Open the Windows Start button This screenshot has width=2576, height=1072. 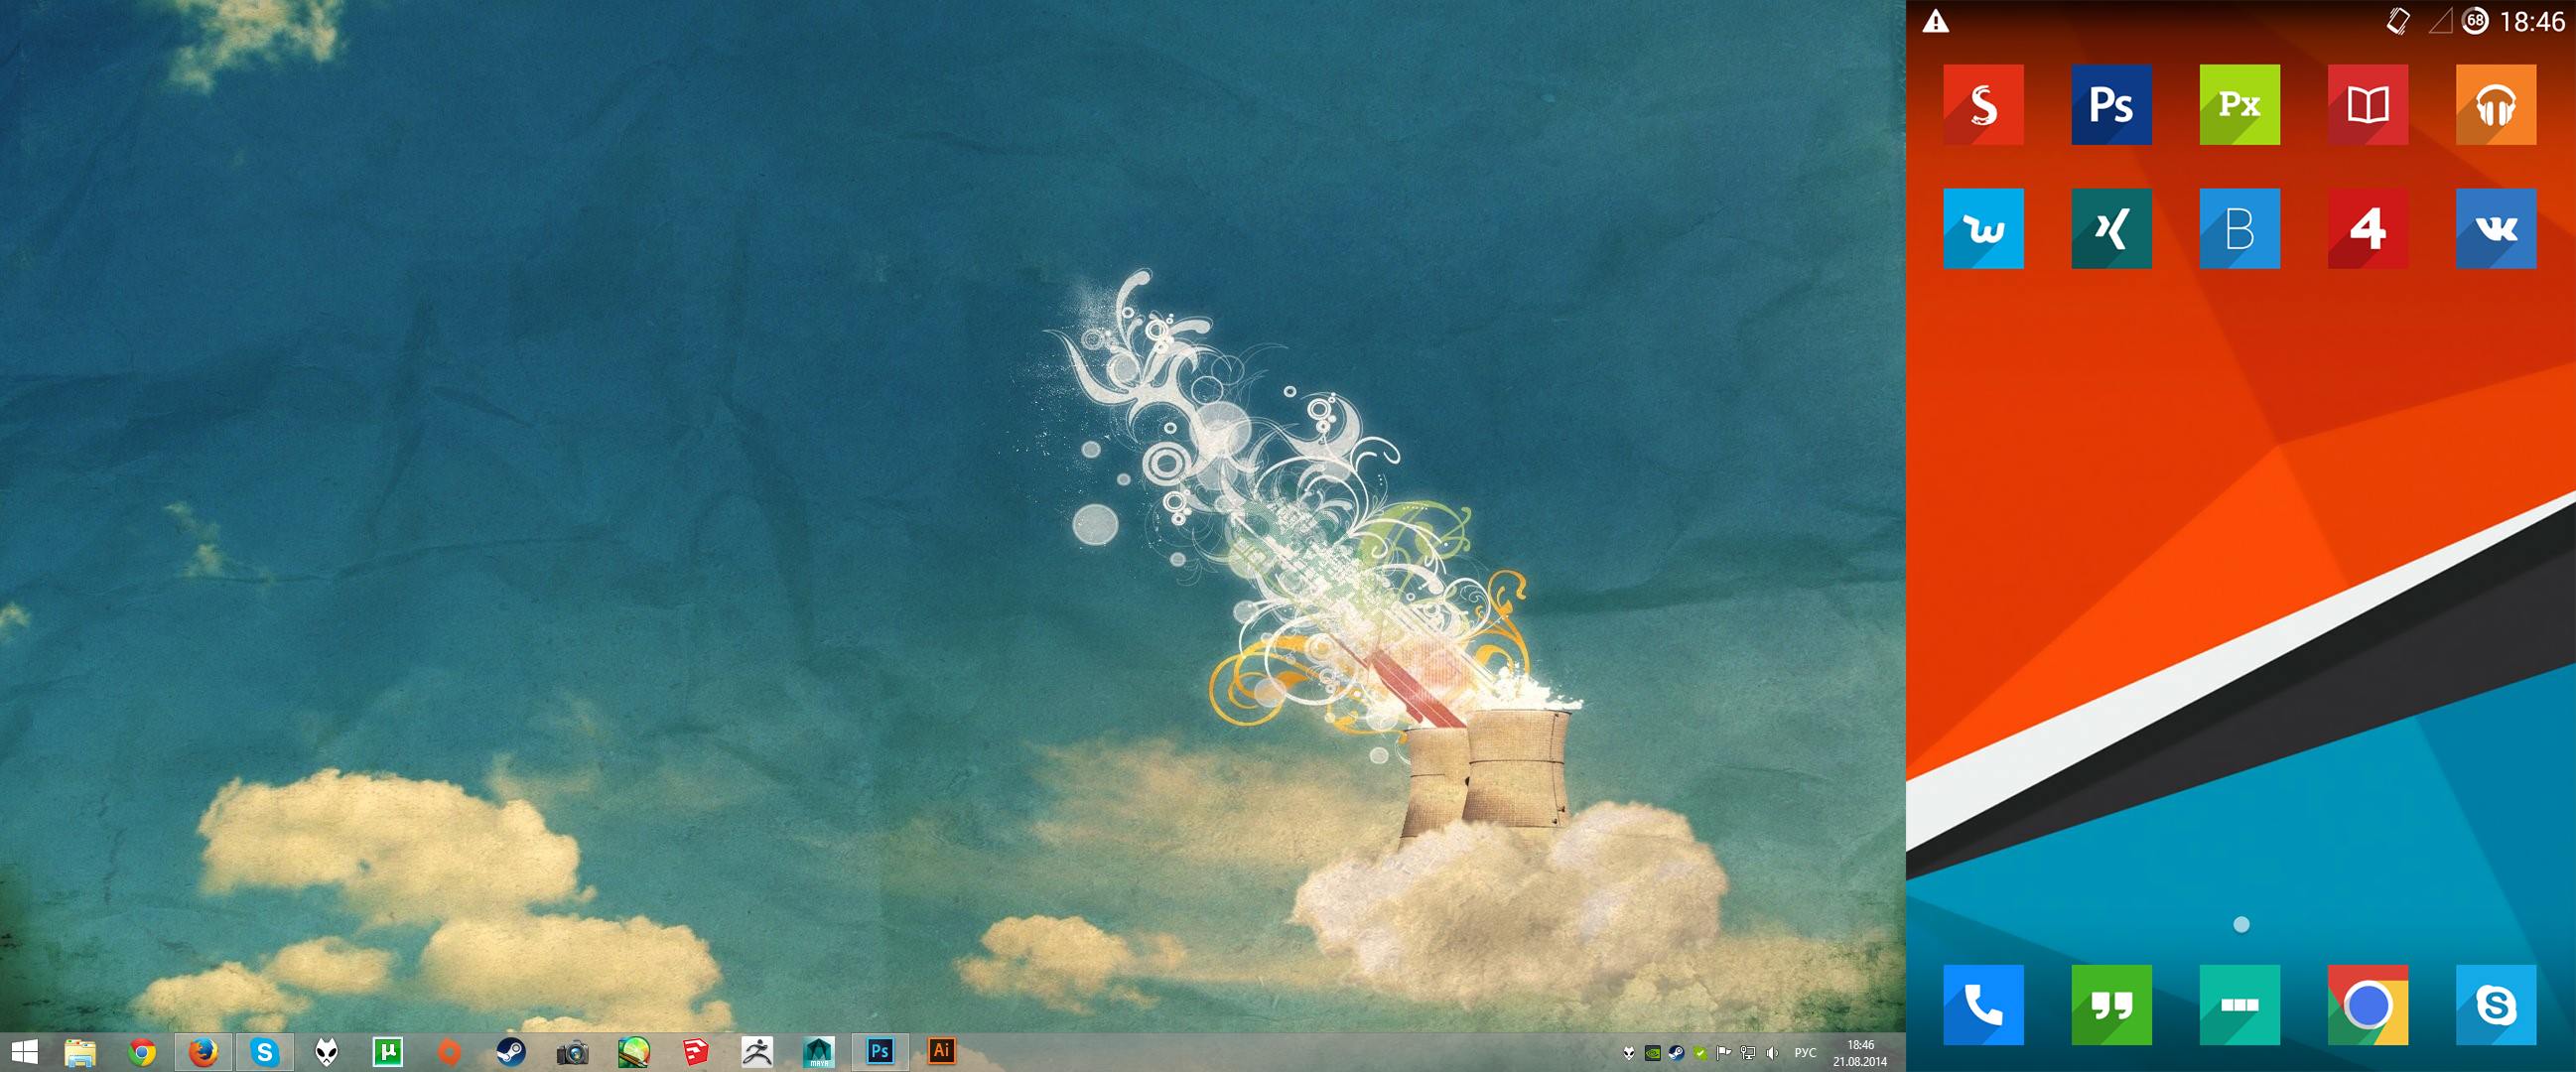(24, 1051)
